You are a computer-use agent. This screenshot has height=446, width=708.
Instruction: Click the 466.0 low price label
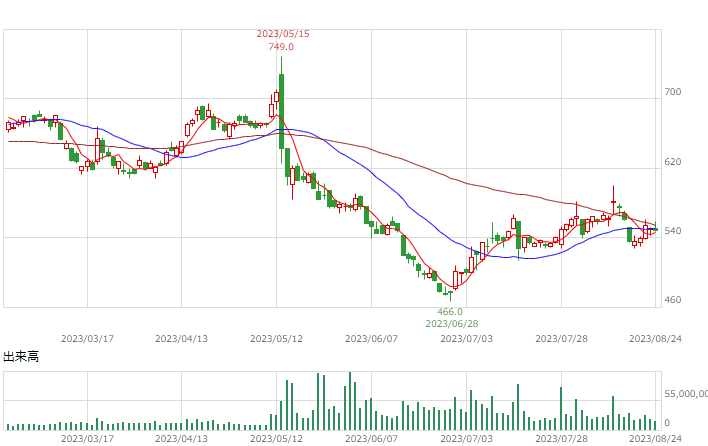[x=450, y=311]
